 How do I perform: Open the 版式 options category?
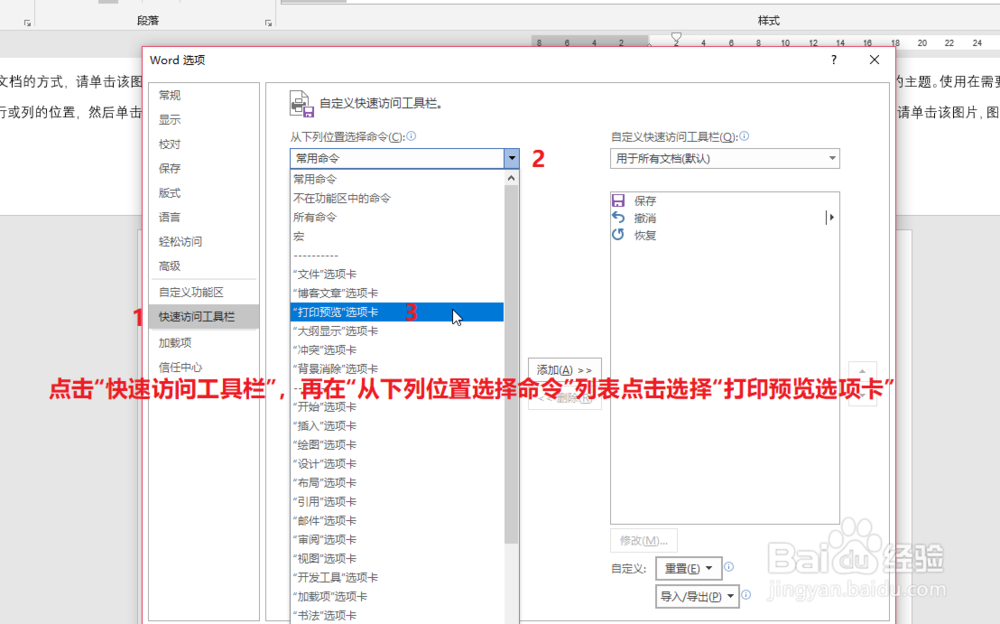[x=203, y=193]
